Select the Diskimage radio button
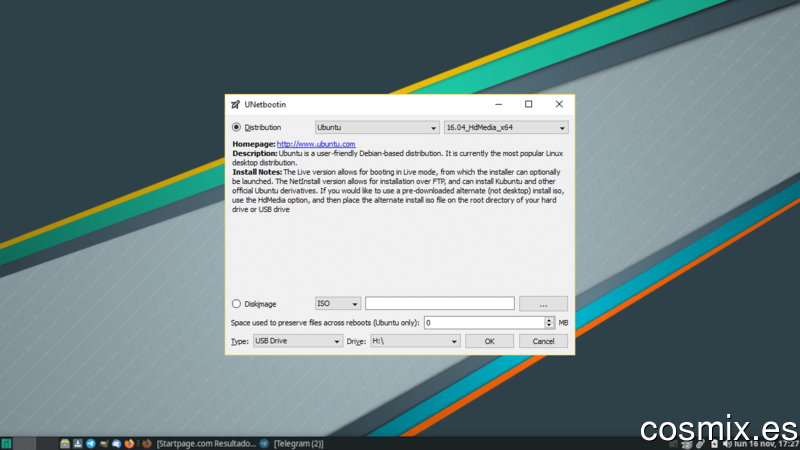800x450 pixels. click(x=236, y=304)
